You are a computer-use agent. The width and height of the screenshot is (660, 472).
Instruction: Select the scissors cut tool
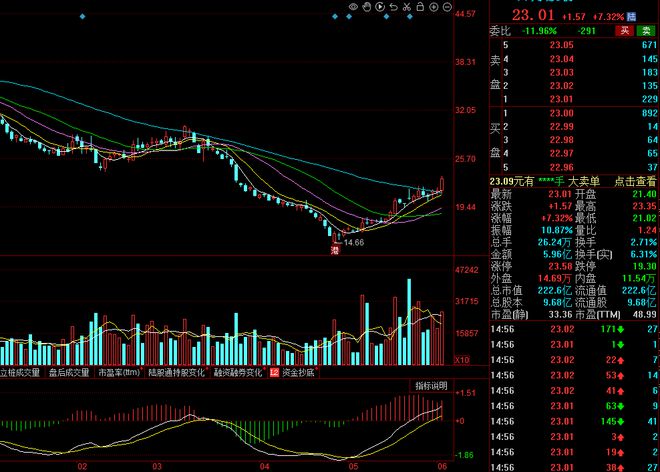click(408, 8)
